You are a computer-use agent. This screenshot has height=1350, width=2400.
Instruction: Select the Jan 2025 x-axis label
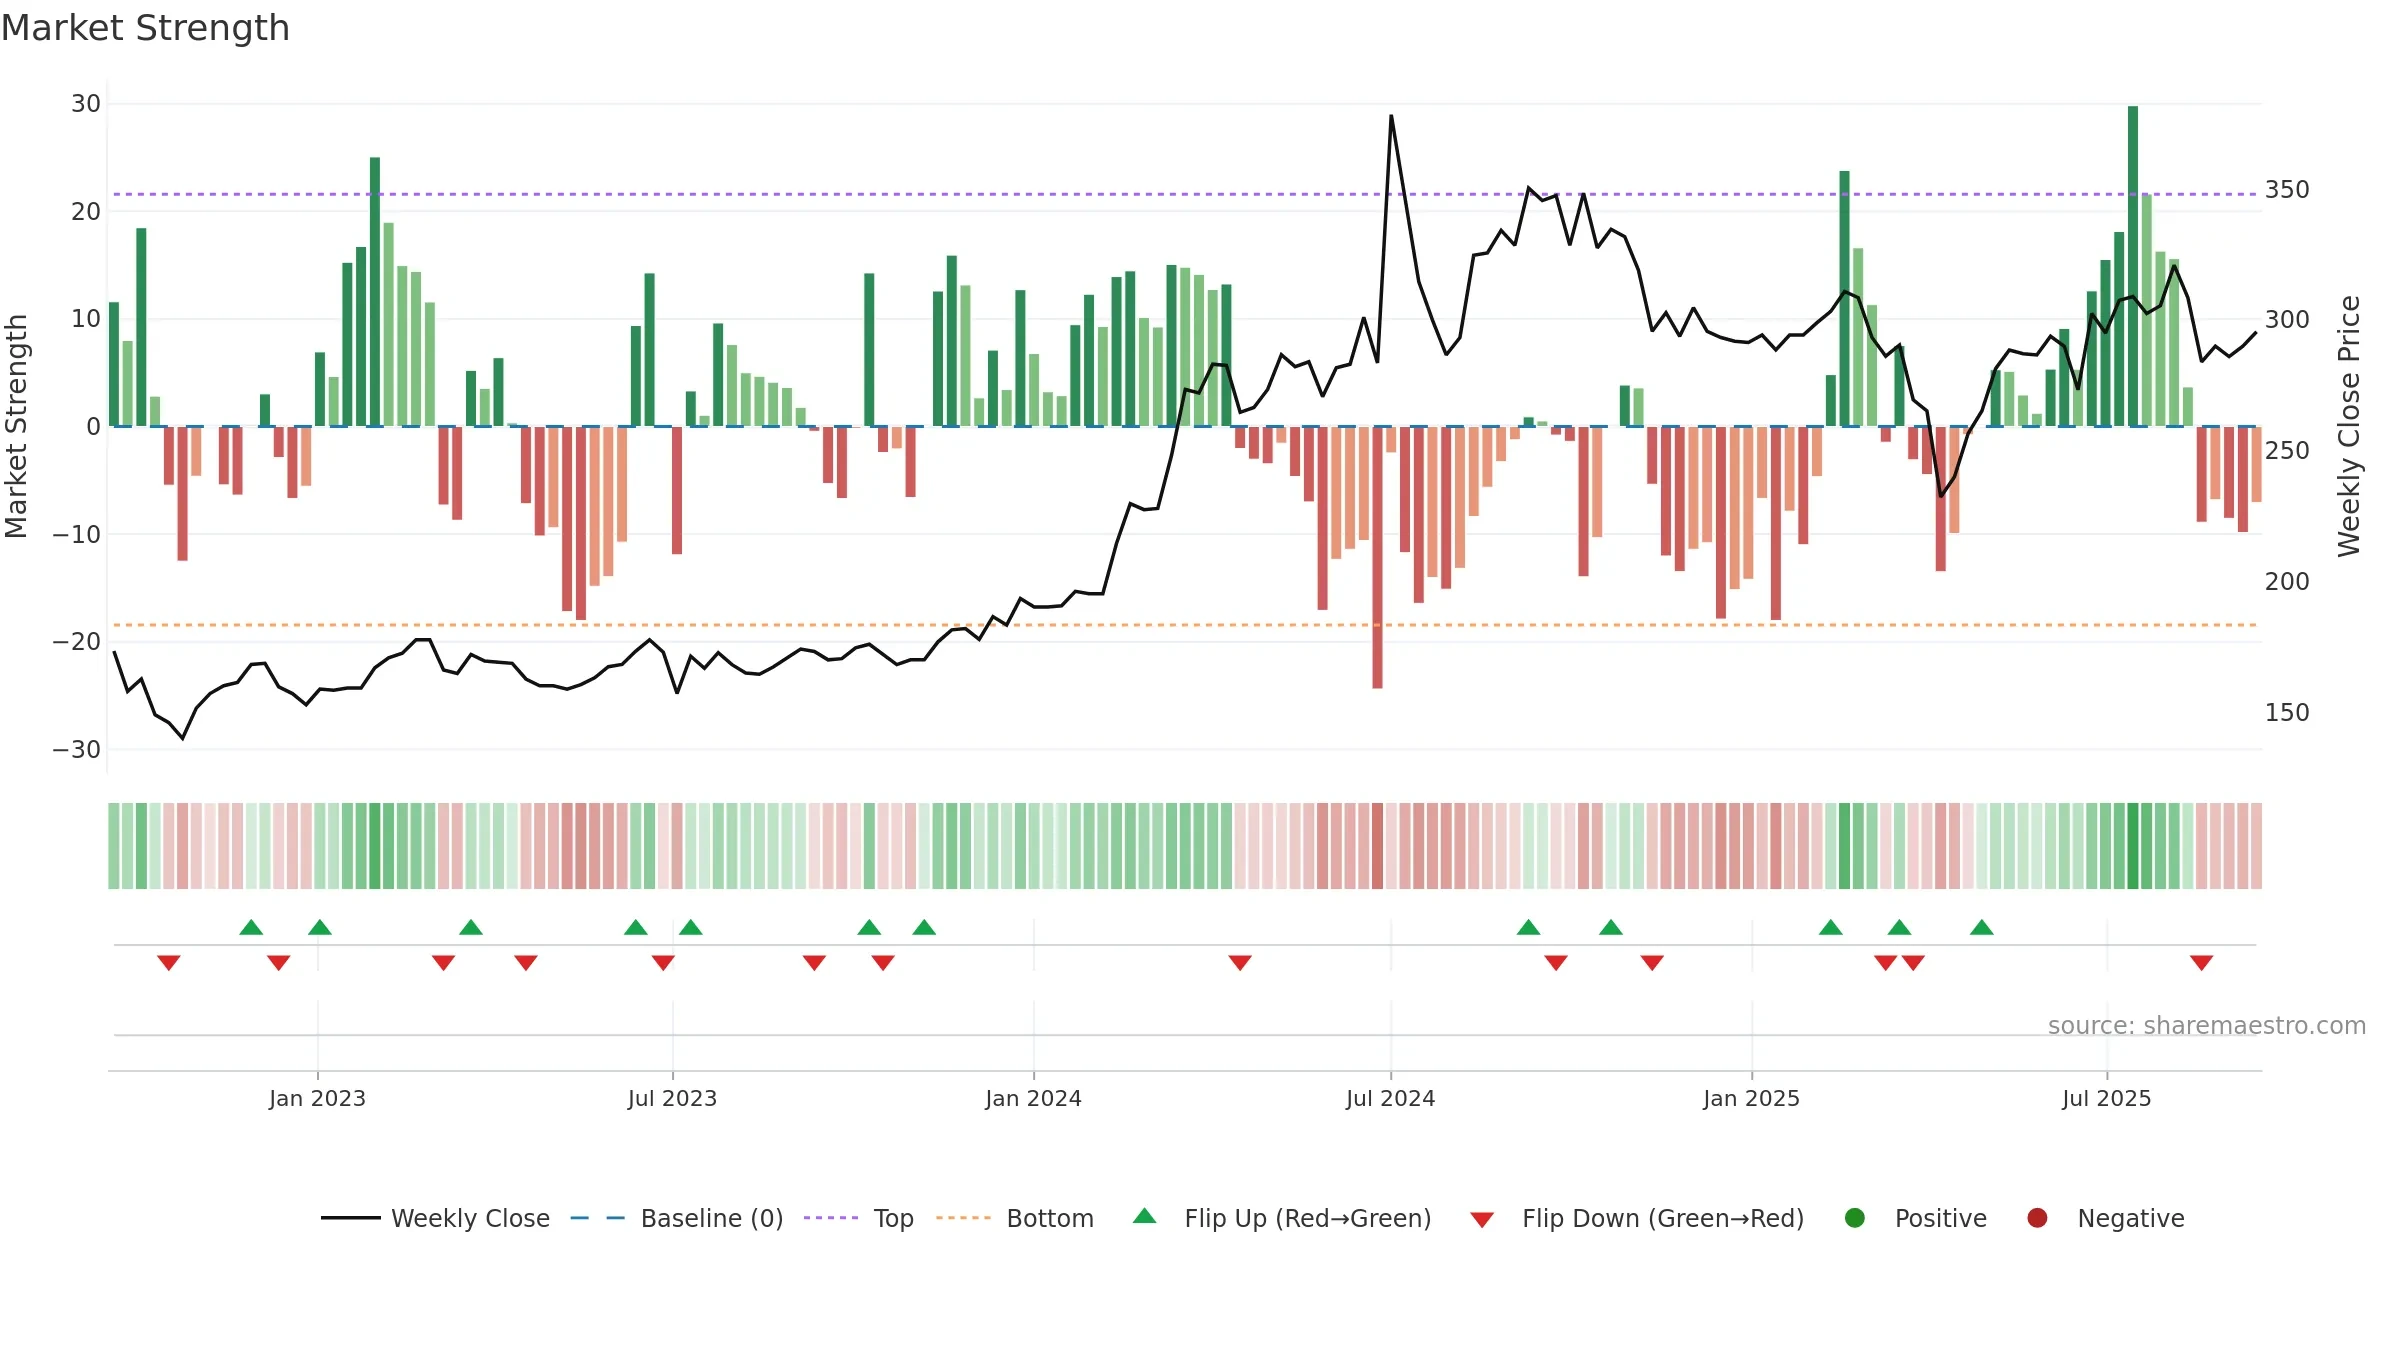1751,1098
